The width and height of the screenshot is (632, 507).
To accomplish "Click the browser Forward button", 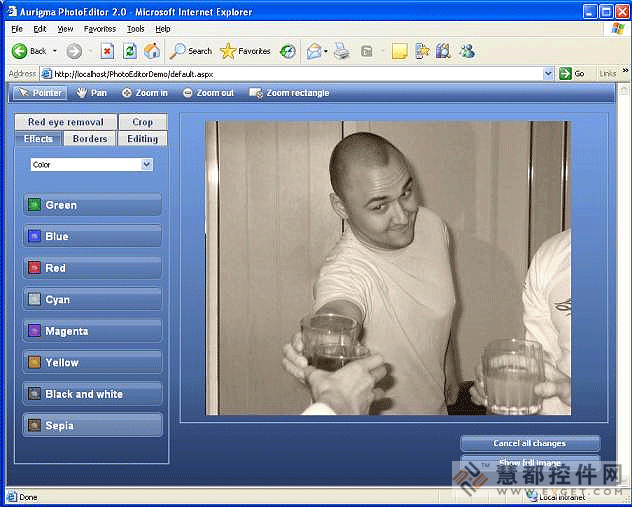I will click(x=74, y=51).
